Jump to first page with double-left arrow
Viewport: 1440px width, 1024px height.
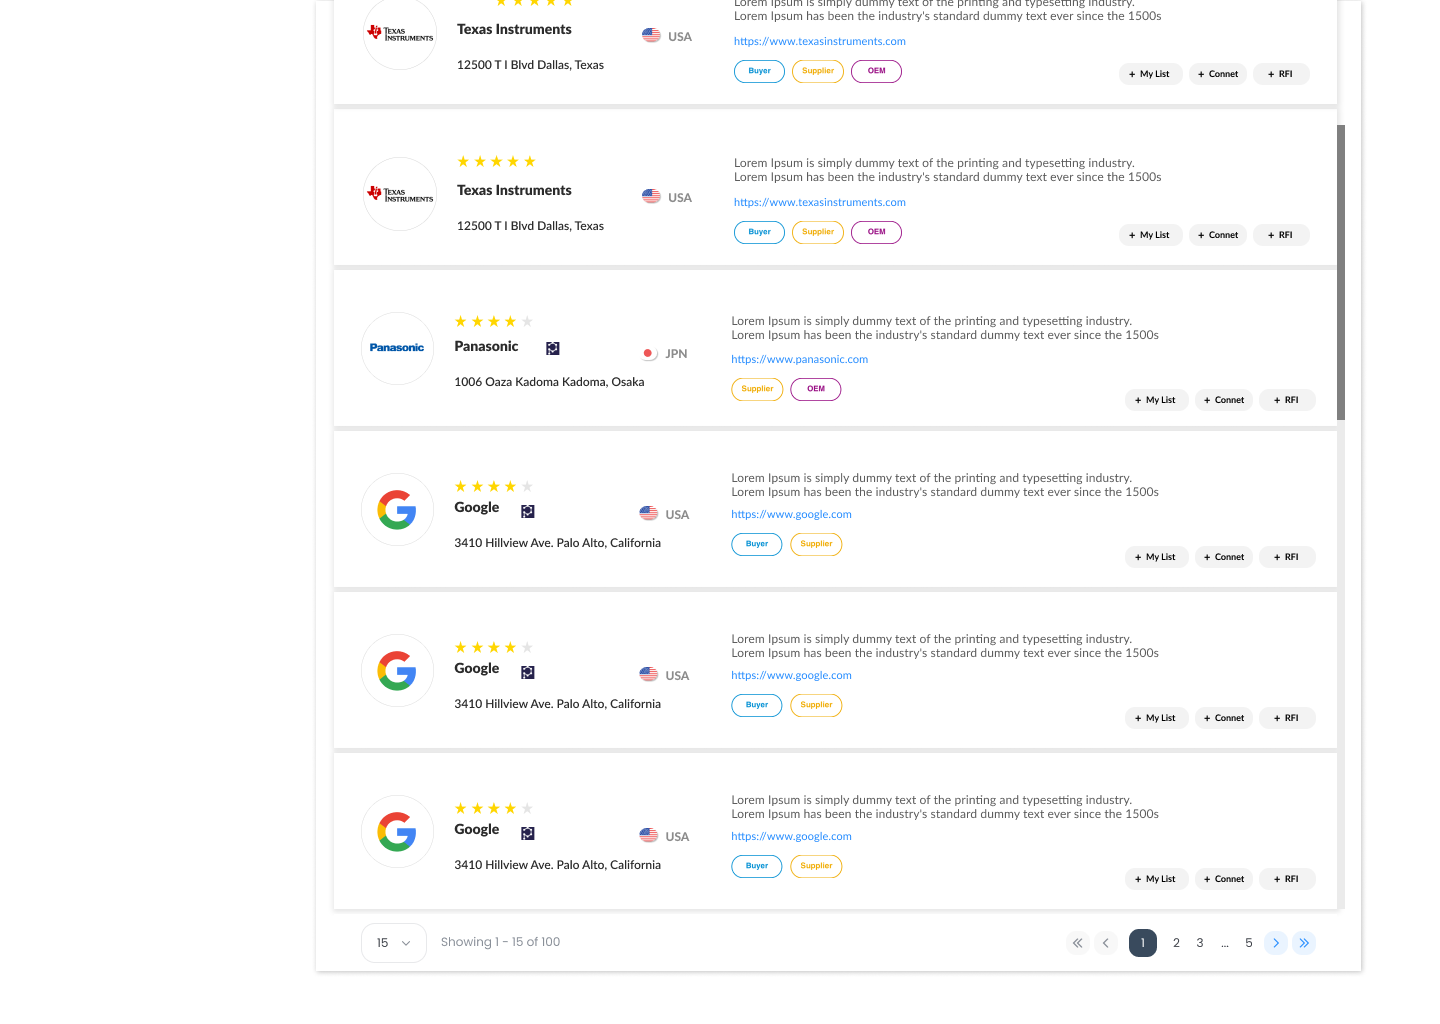[1077, 943]
